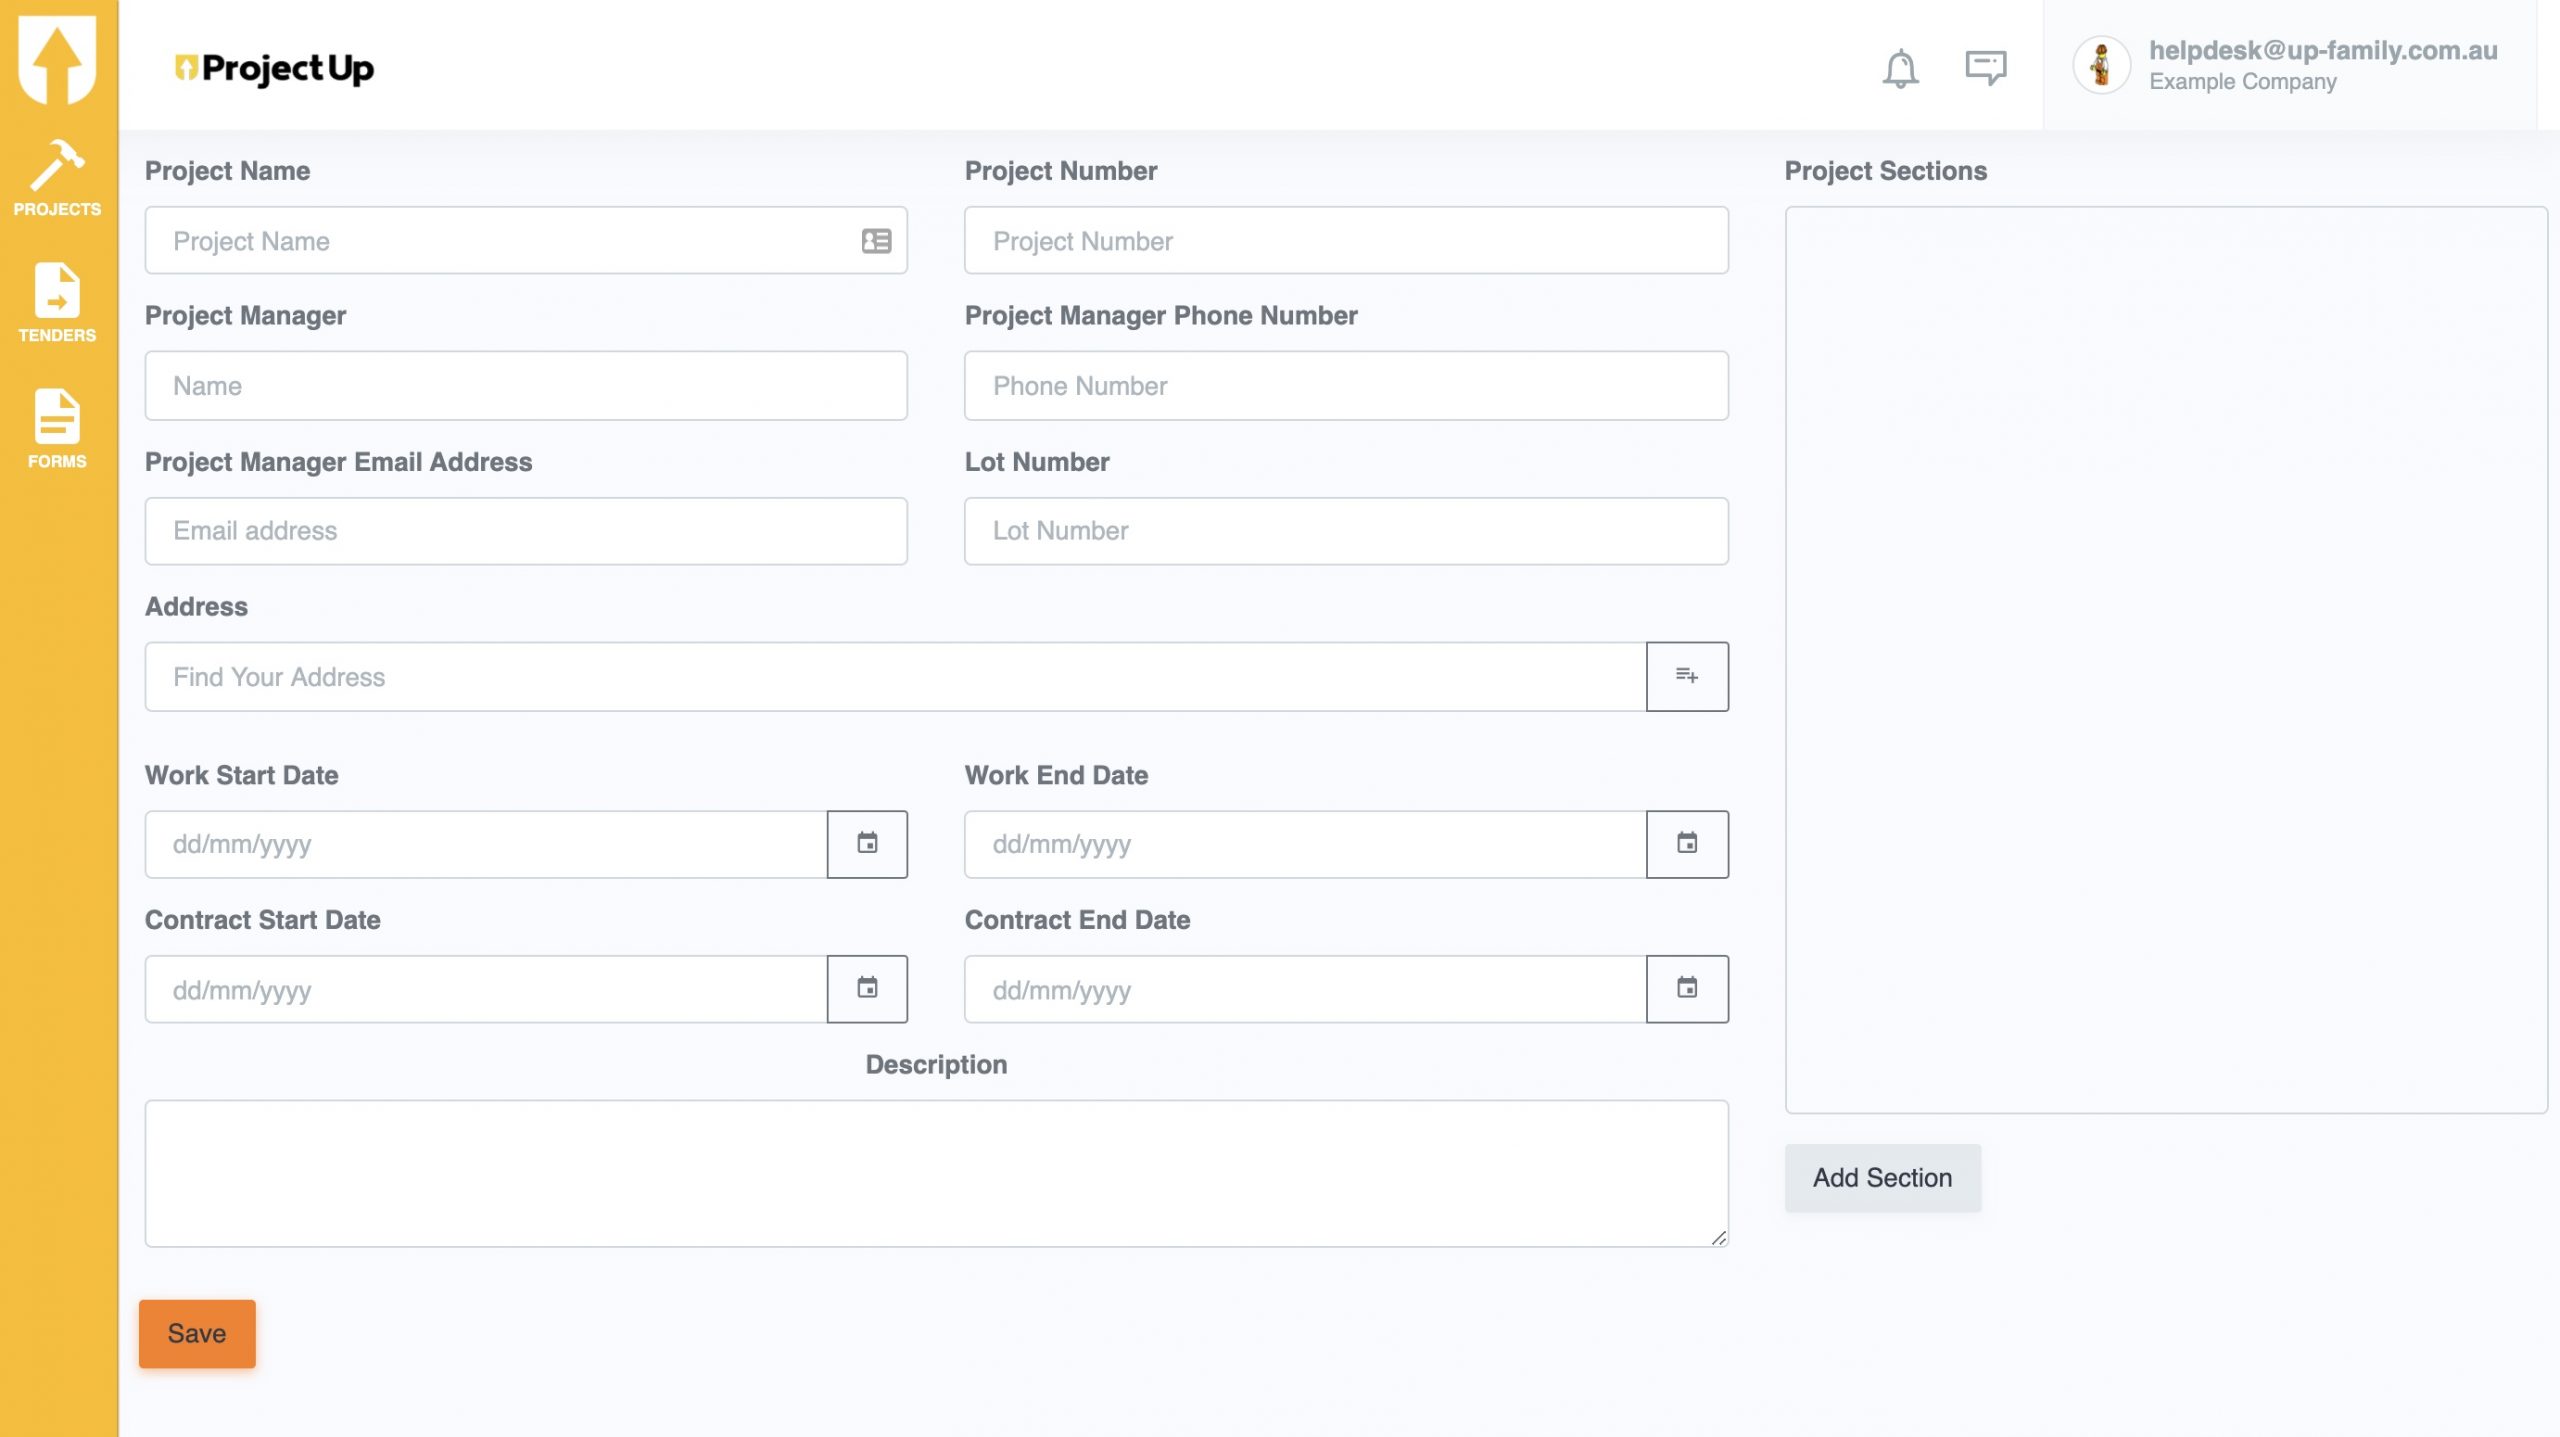
Task: Open the notifications bell icon
Action: tap(1900, 68)
